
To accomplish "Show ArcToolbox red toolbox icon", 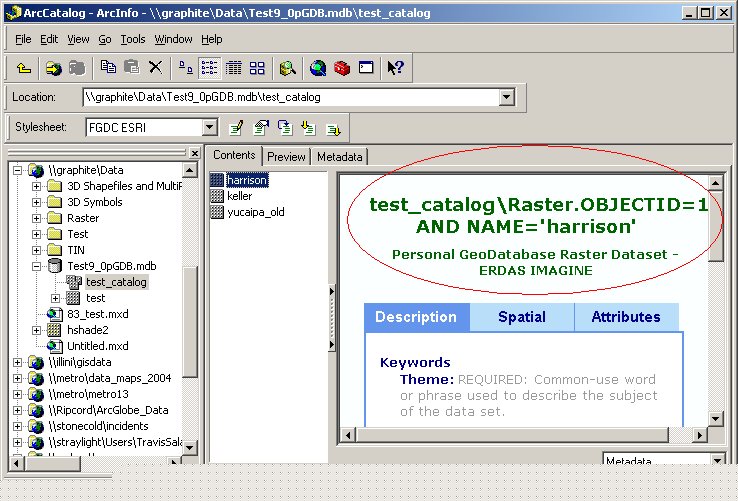I will [342, 68].
